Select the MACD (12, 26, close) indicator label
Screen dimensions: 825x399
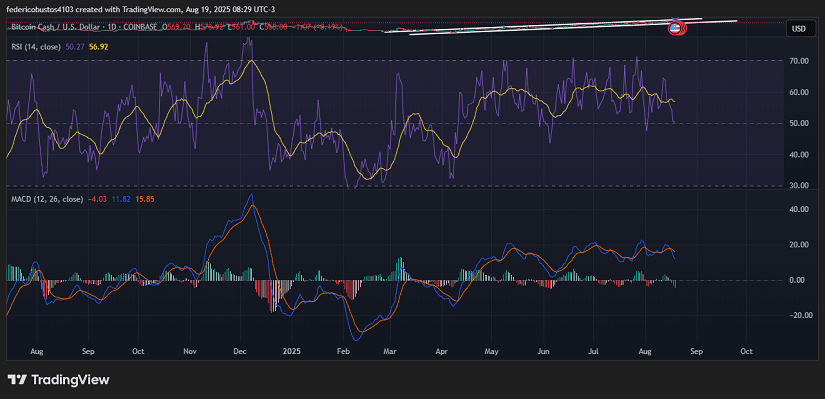click(x=47, y=199)
